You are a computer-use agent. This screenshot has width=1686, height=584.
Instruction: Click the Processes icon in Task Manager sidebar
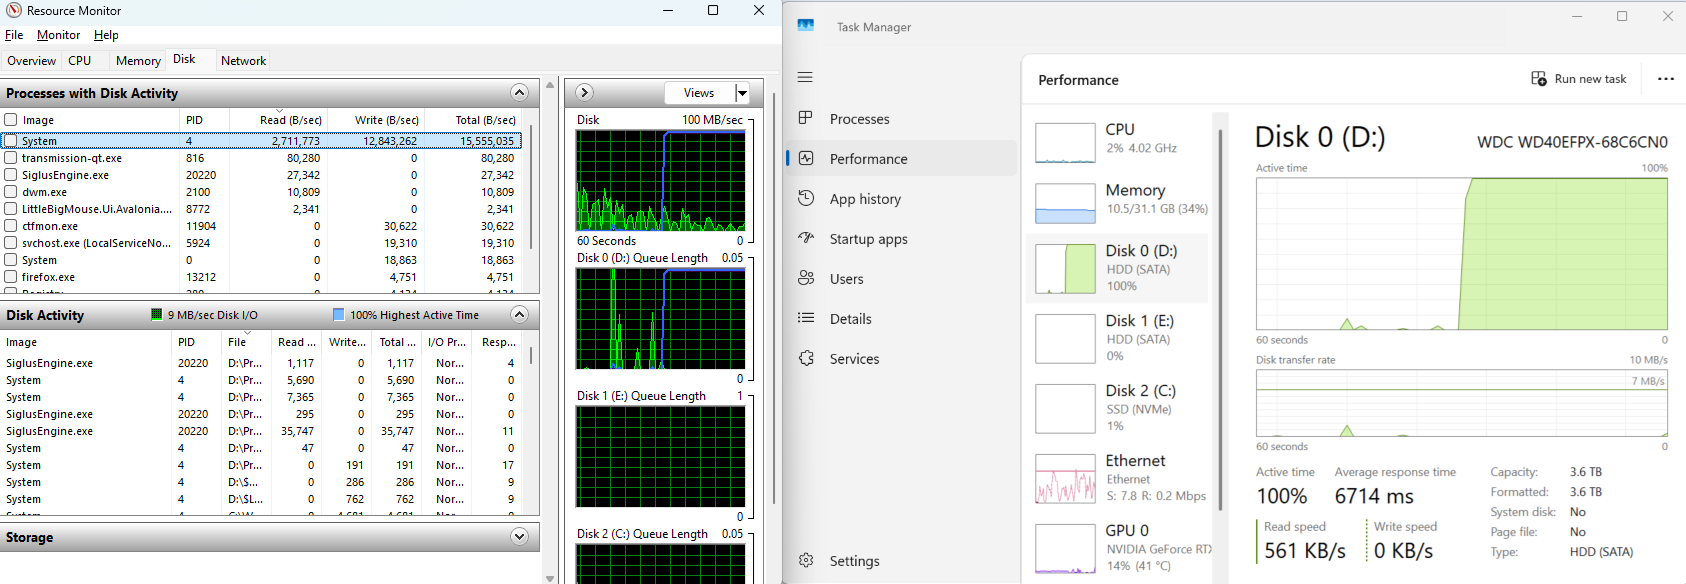pos(805,118)
